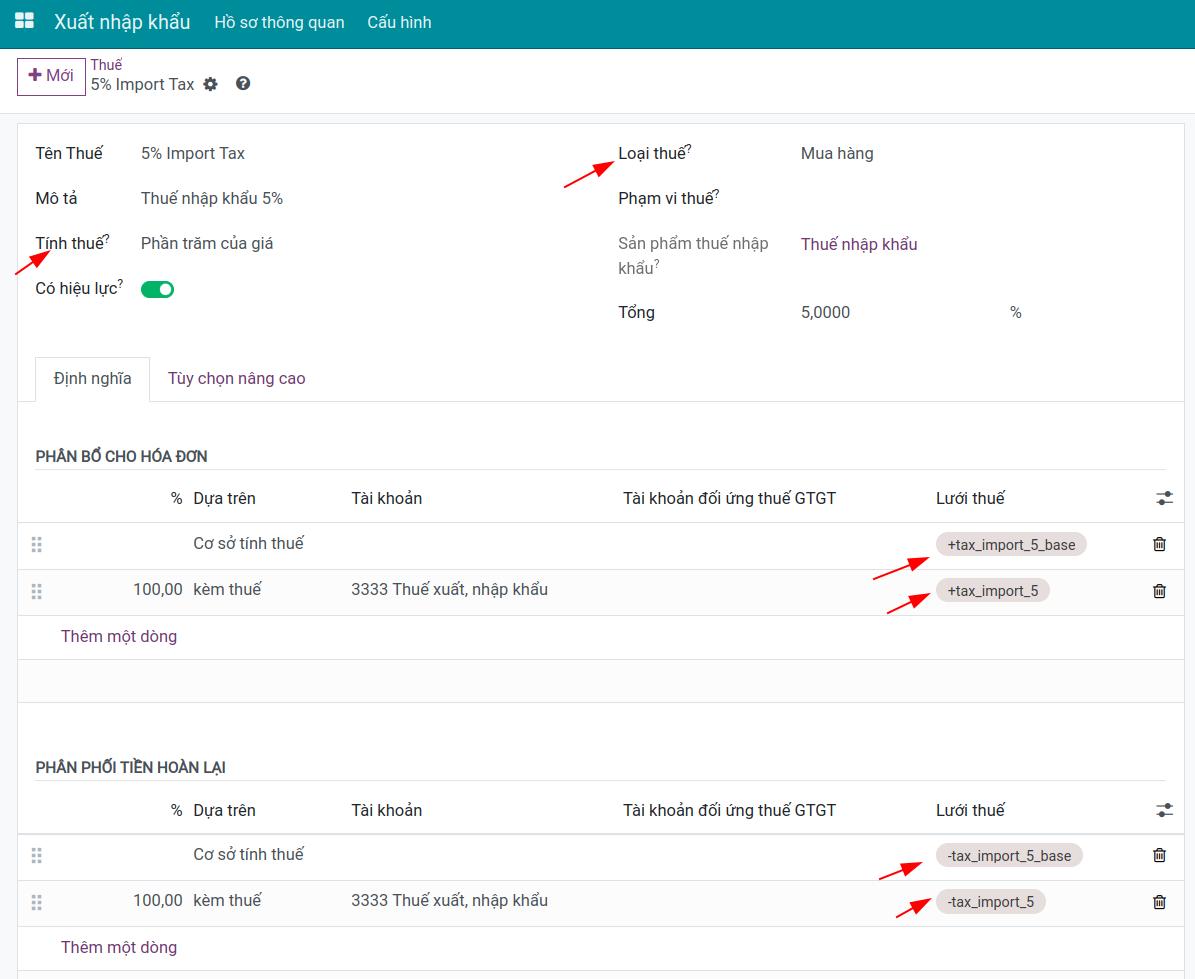Delete the -tax_import_5_base refund line
Image resolution: width=1195 pixels, height=979 pixels.
point(1159,856)
